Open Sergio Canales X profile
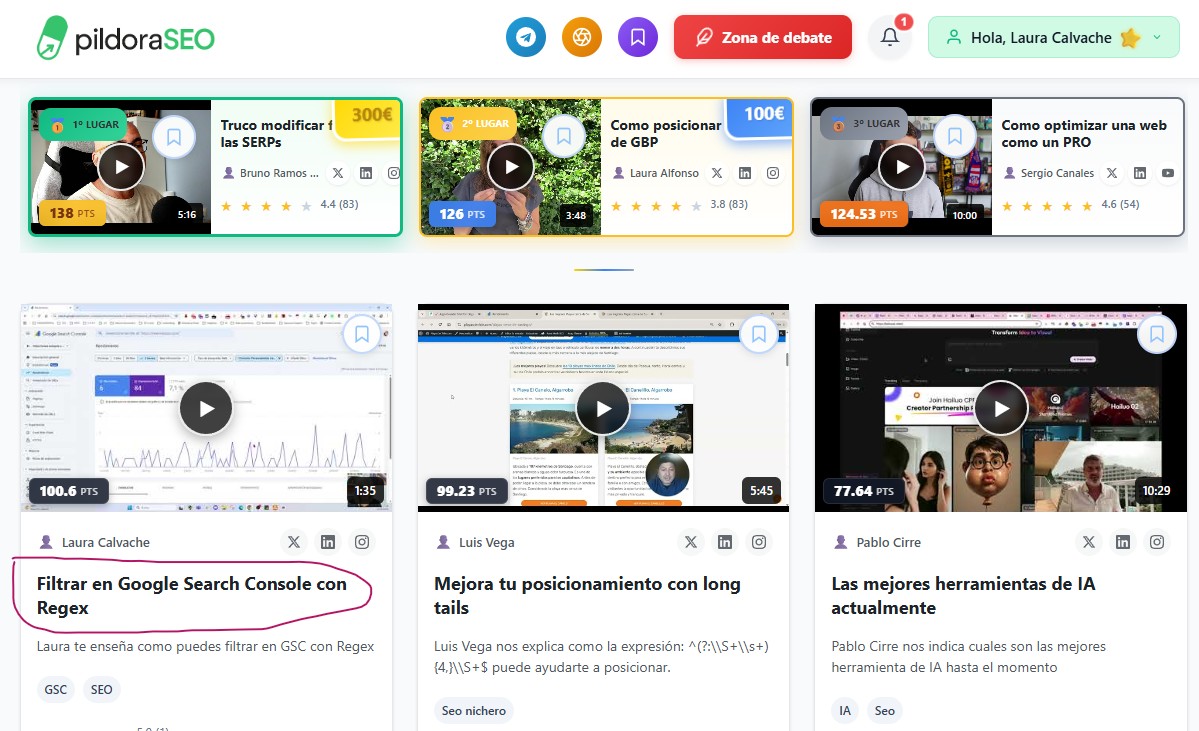1199x731 pixels. click(1112, 173)
